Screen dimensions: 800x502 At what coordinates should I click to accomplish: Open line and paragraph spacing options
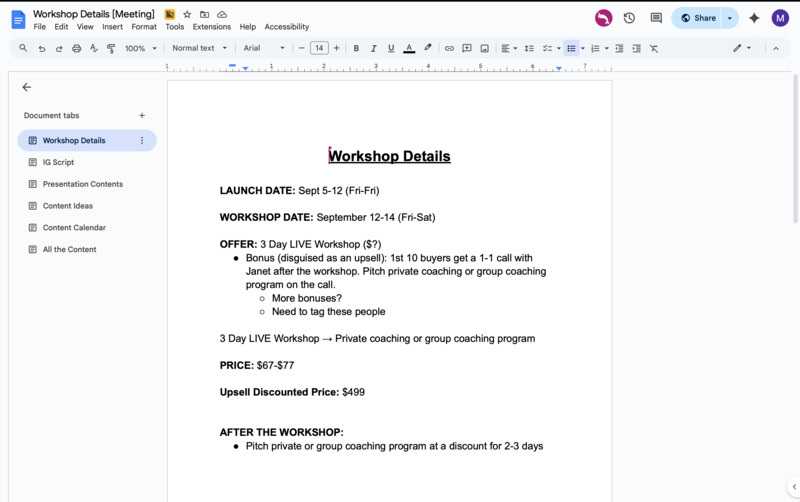pyautogui.click(x=529, y=48)
